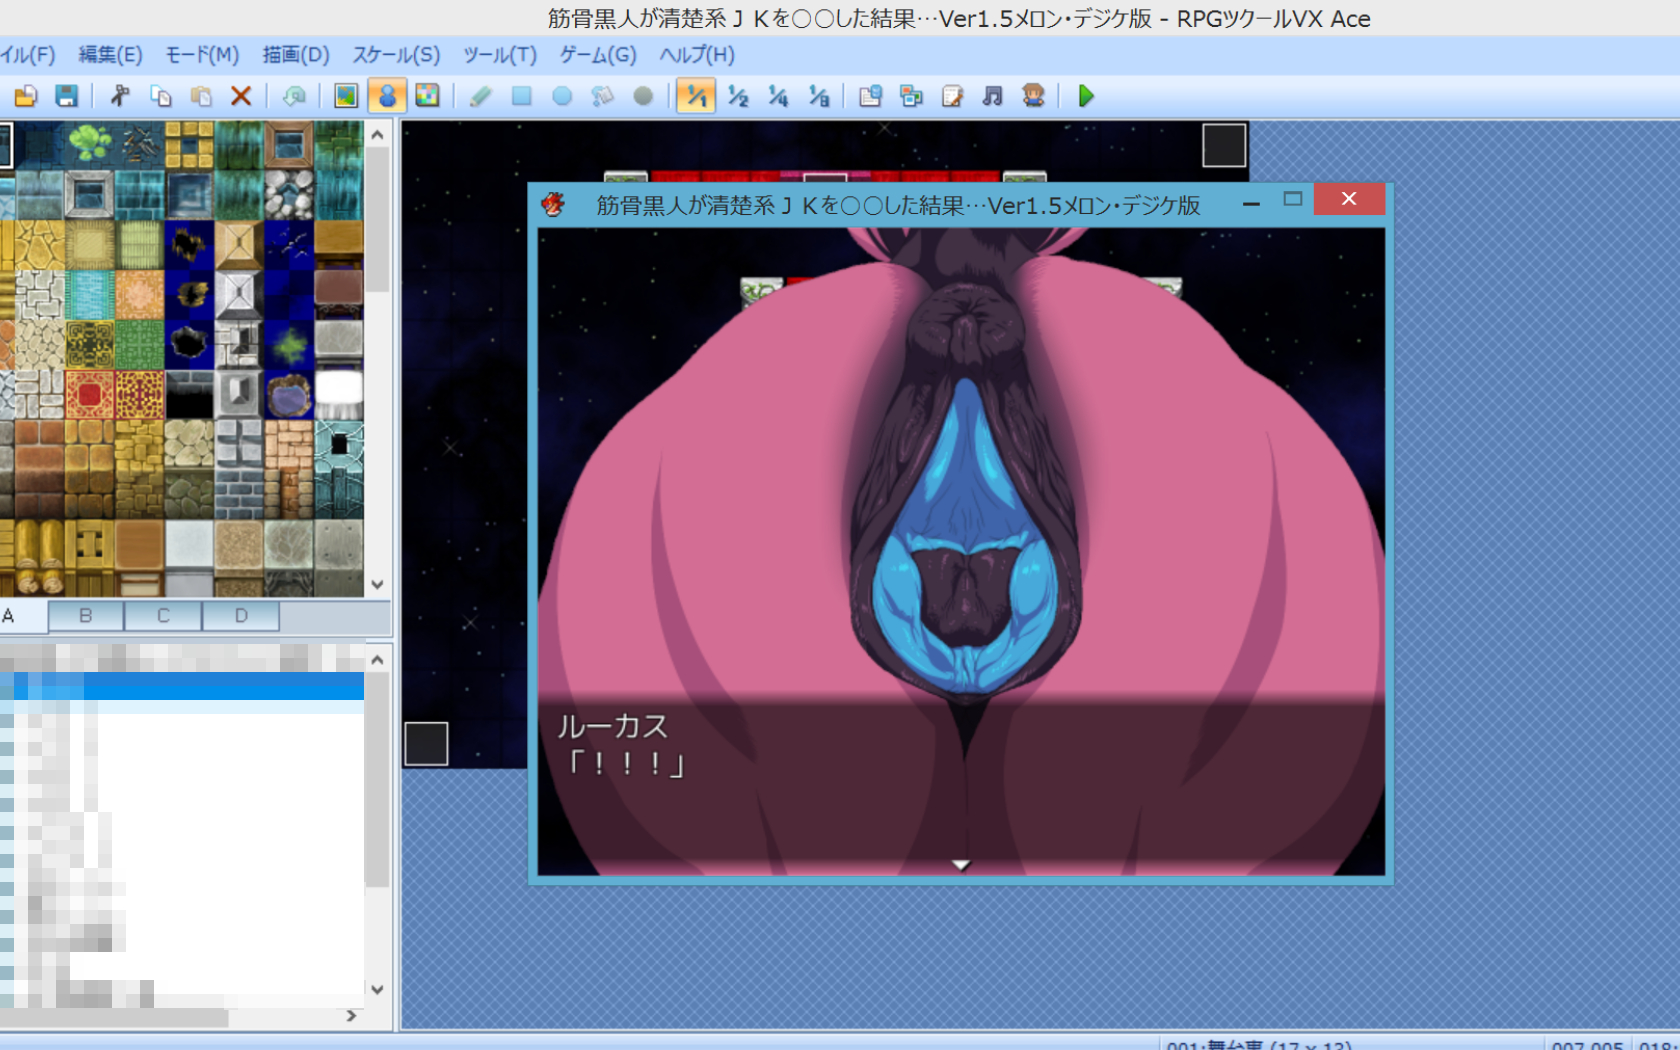Set map scale to 1/4

778,96
